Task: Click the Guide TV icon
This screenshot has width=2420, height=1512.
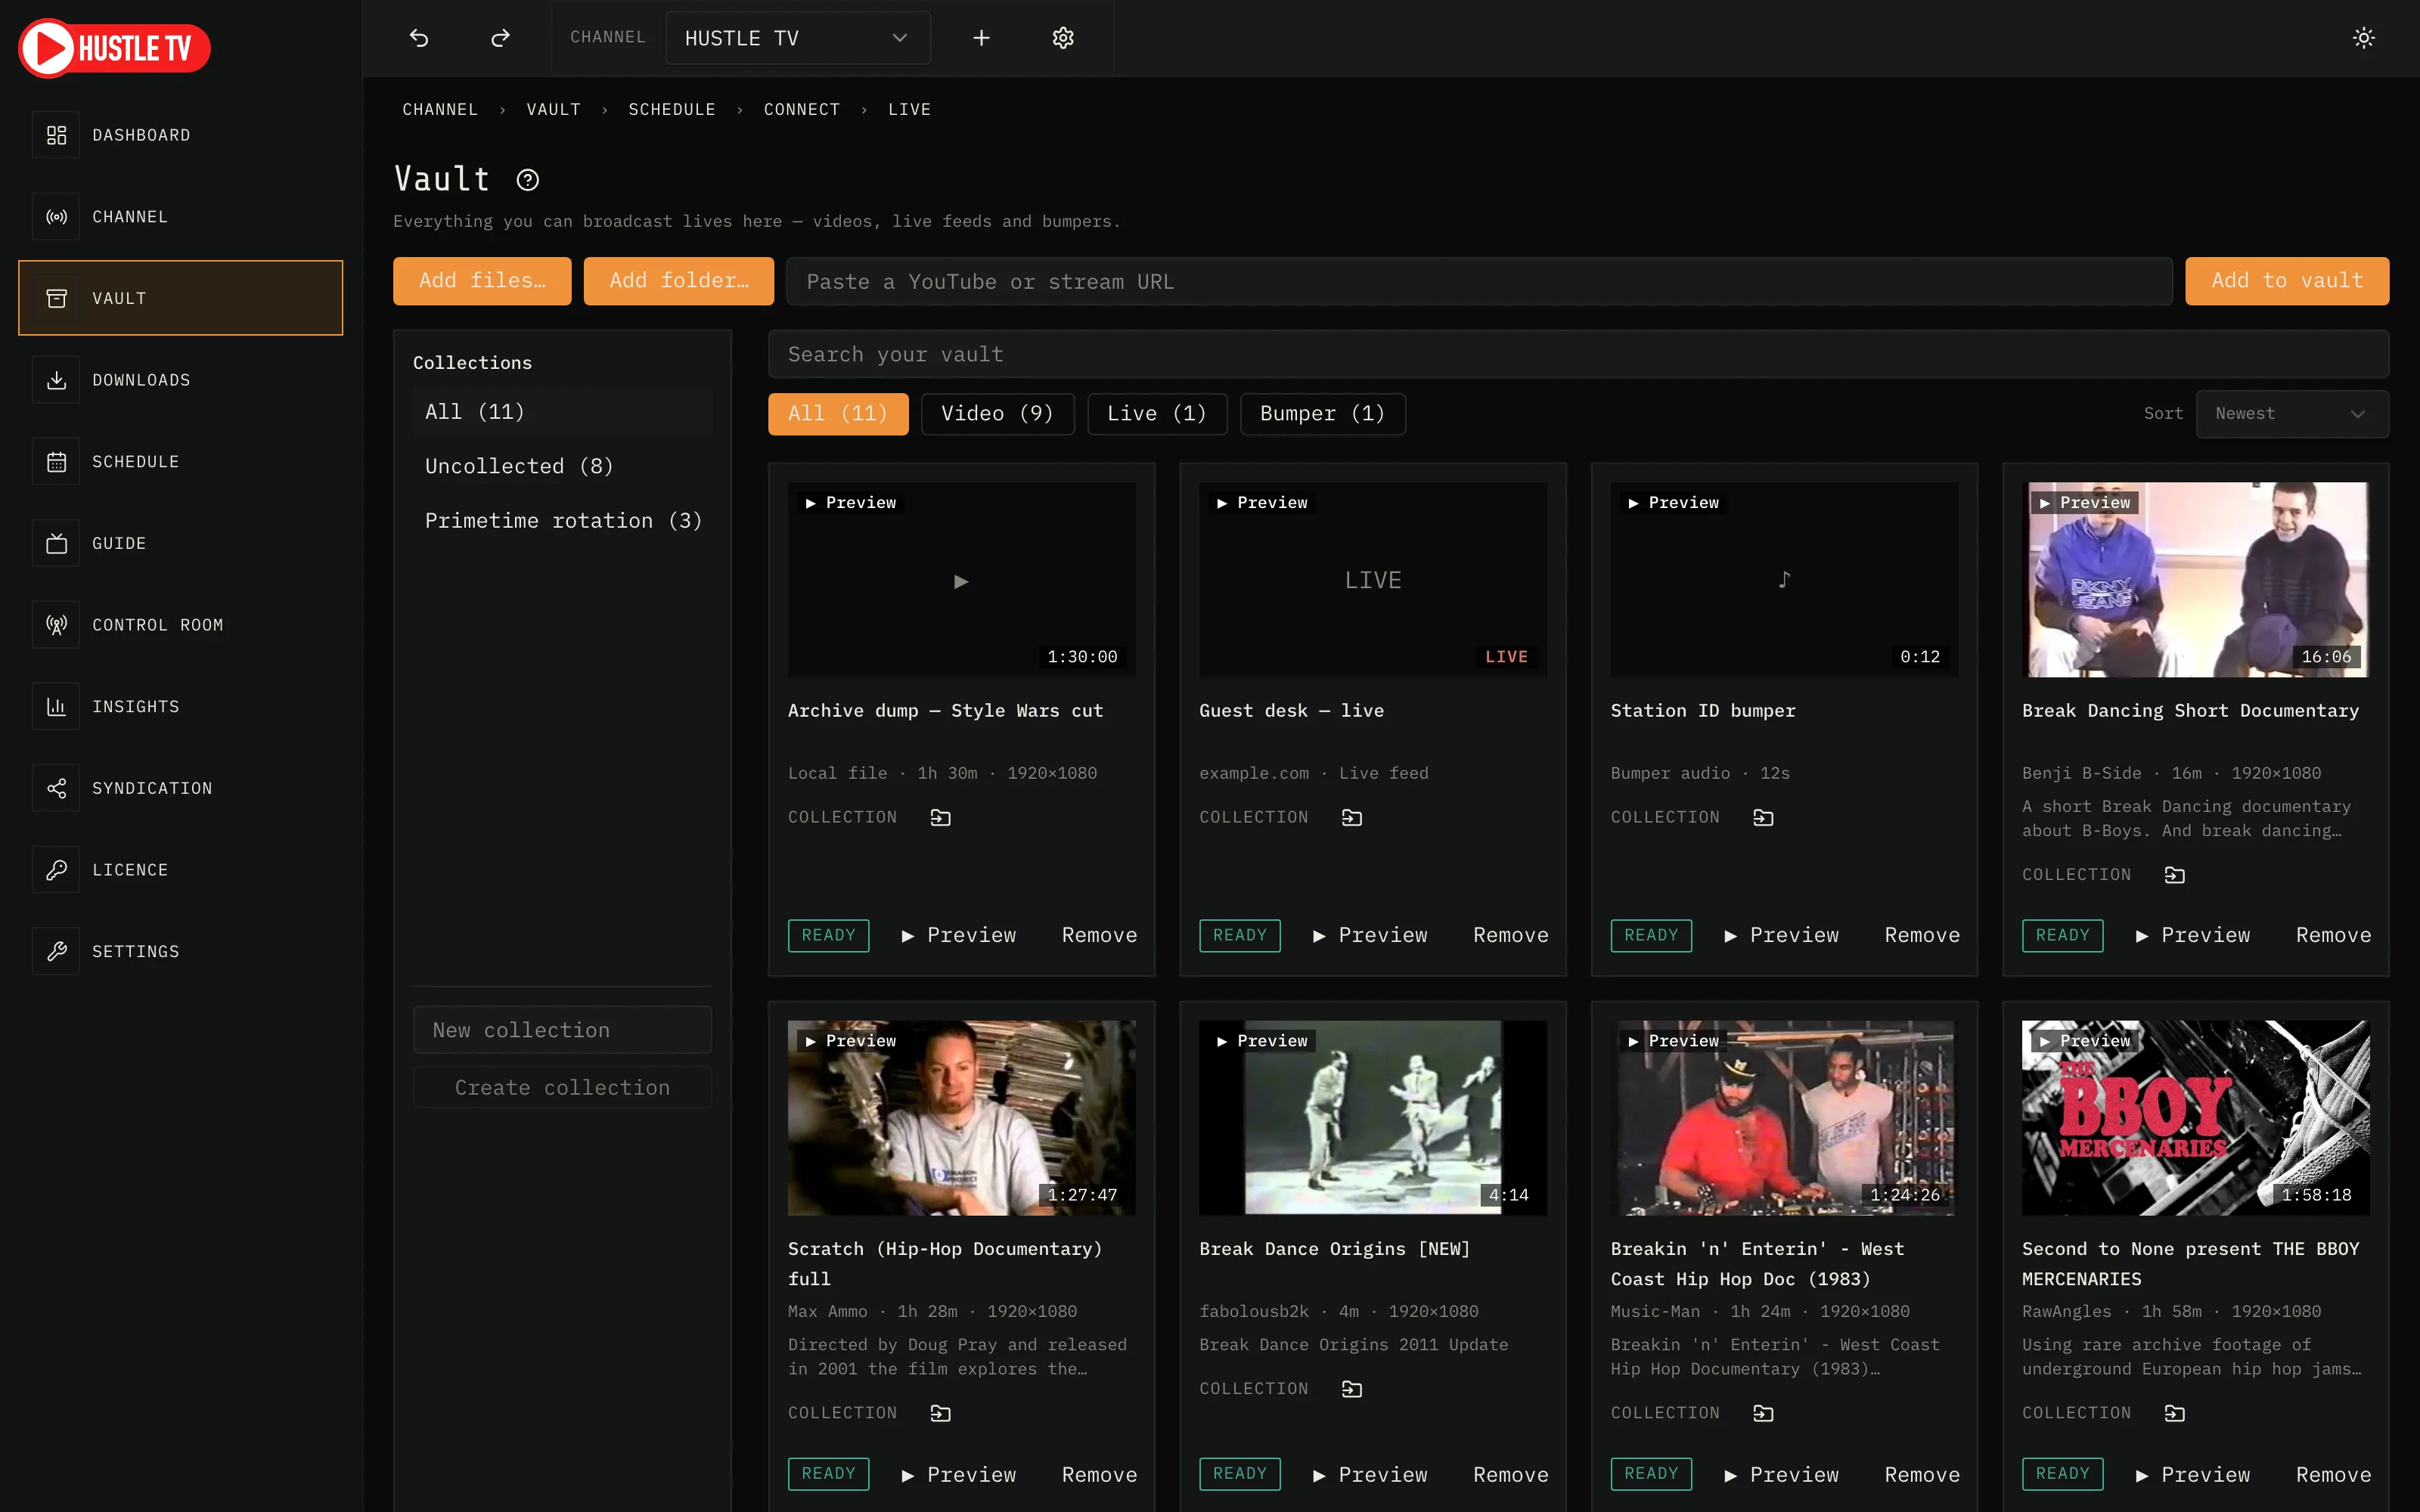Action: (56, 543)
